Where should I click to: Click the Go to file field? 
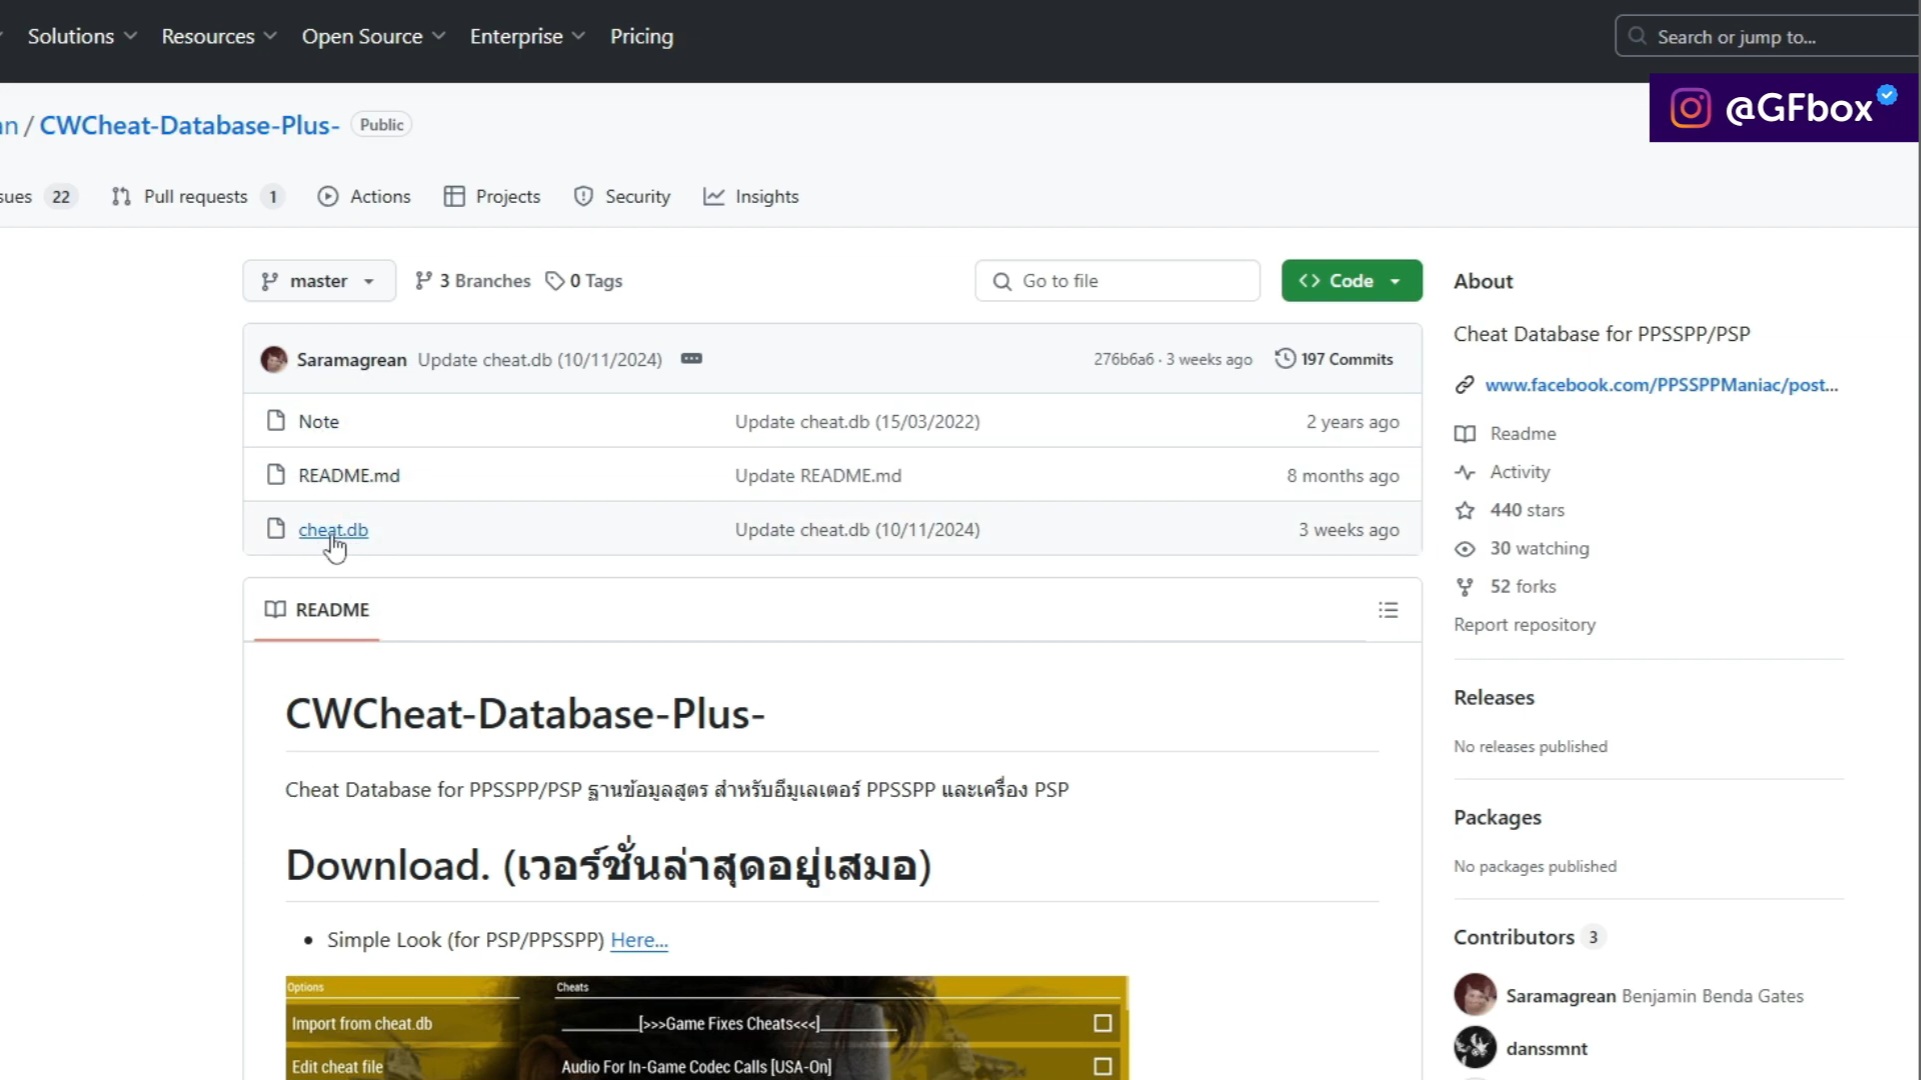click(1117, 281)
